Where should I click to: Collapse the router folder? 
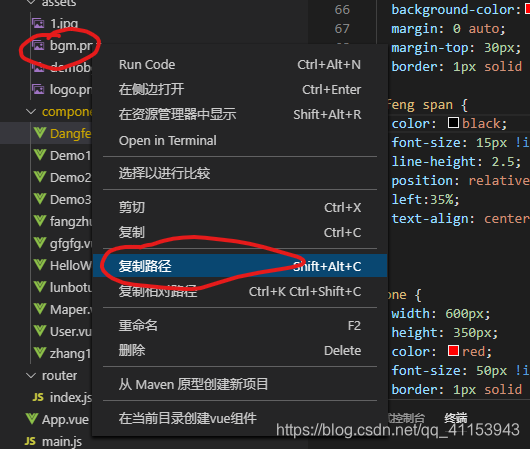click(31, 375)
